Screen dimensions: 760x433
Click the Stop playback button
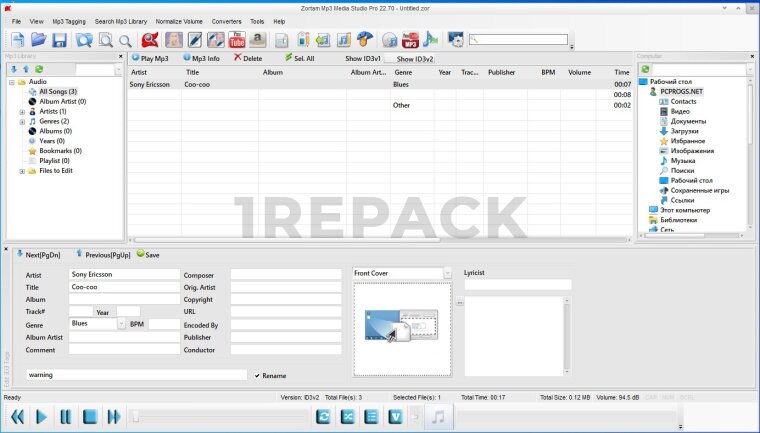89,416
